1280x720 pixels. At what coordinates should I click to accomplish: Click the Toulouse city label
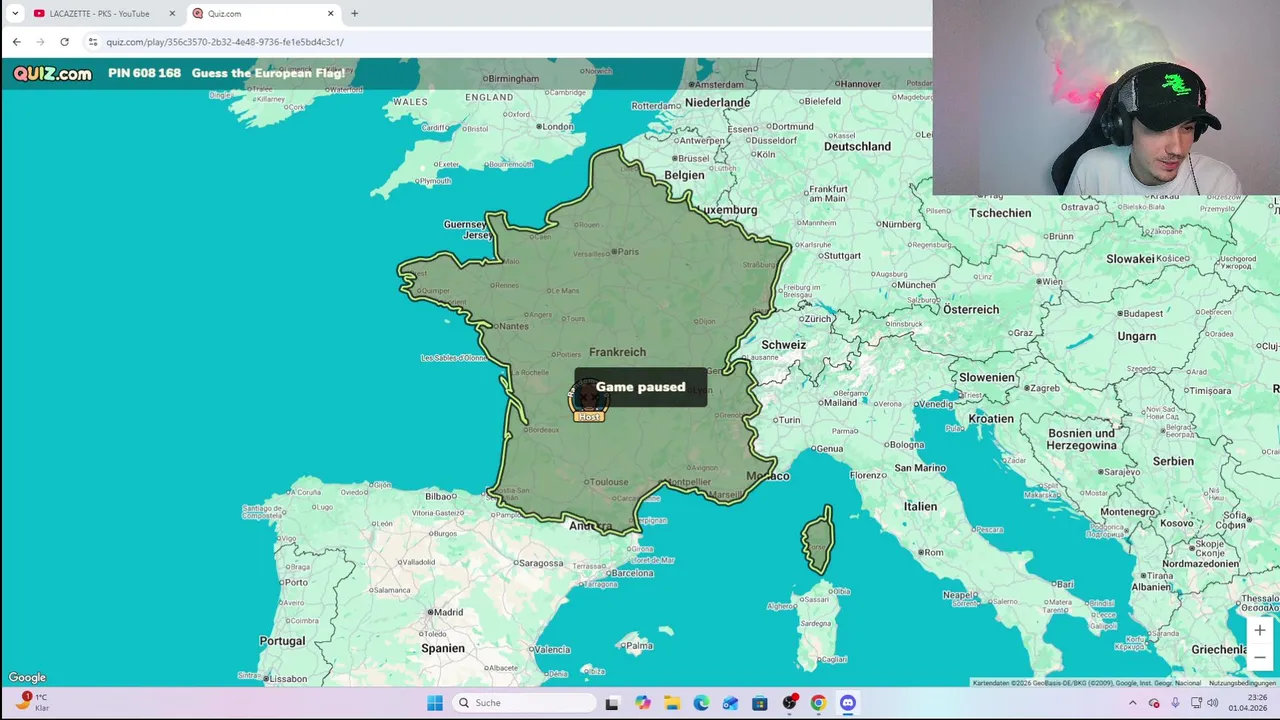pos(608,482)
